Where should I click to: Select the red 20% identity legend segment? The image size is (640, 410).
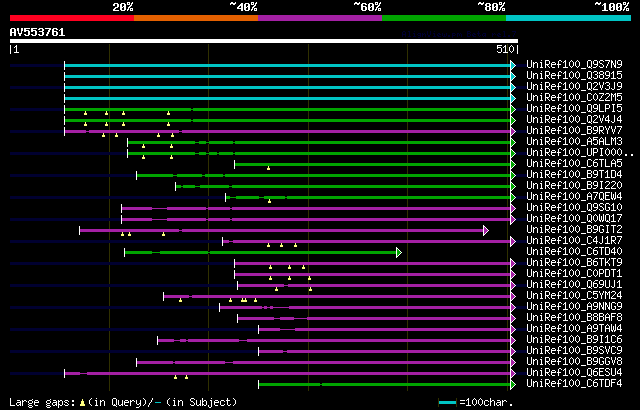tap(72, 18)
